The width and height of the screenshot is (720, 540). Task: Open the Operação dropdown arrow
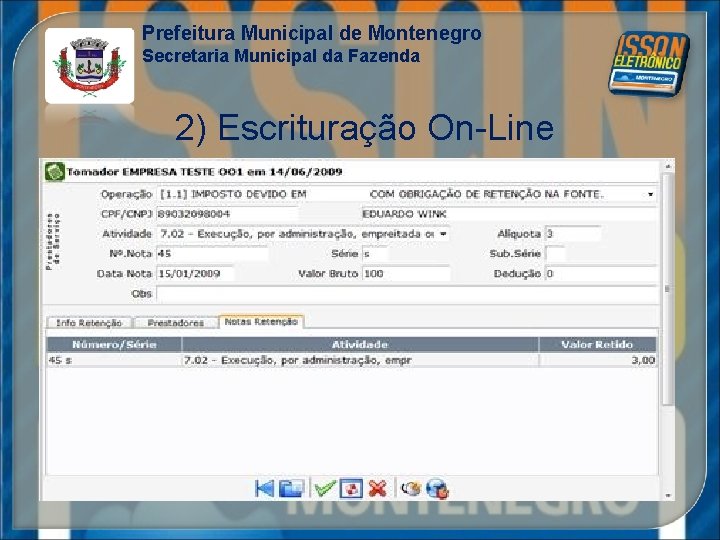[650, 194]
